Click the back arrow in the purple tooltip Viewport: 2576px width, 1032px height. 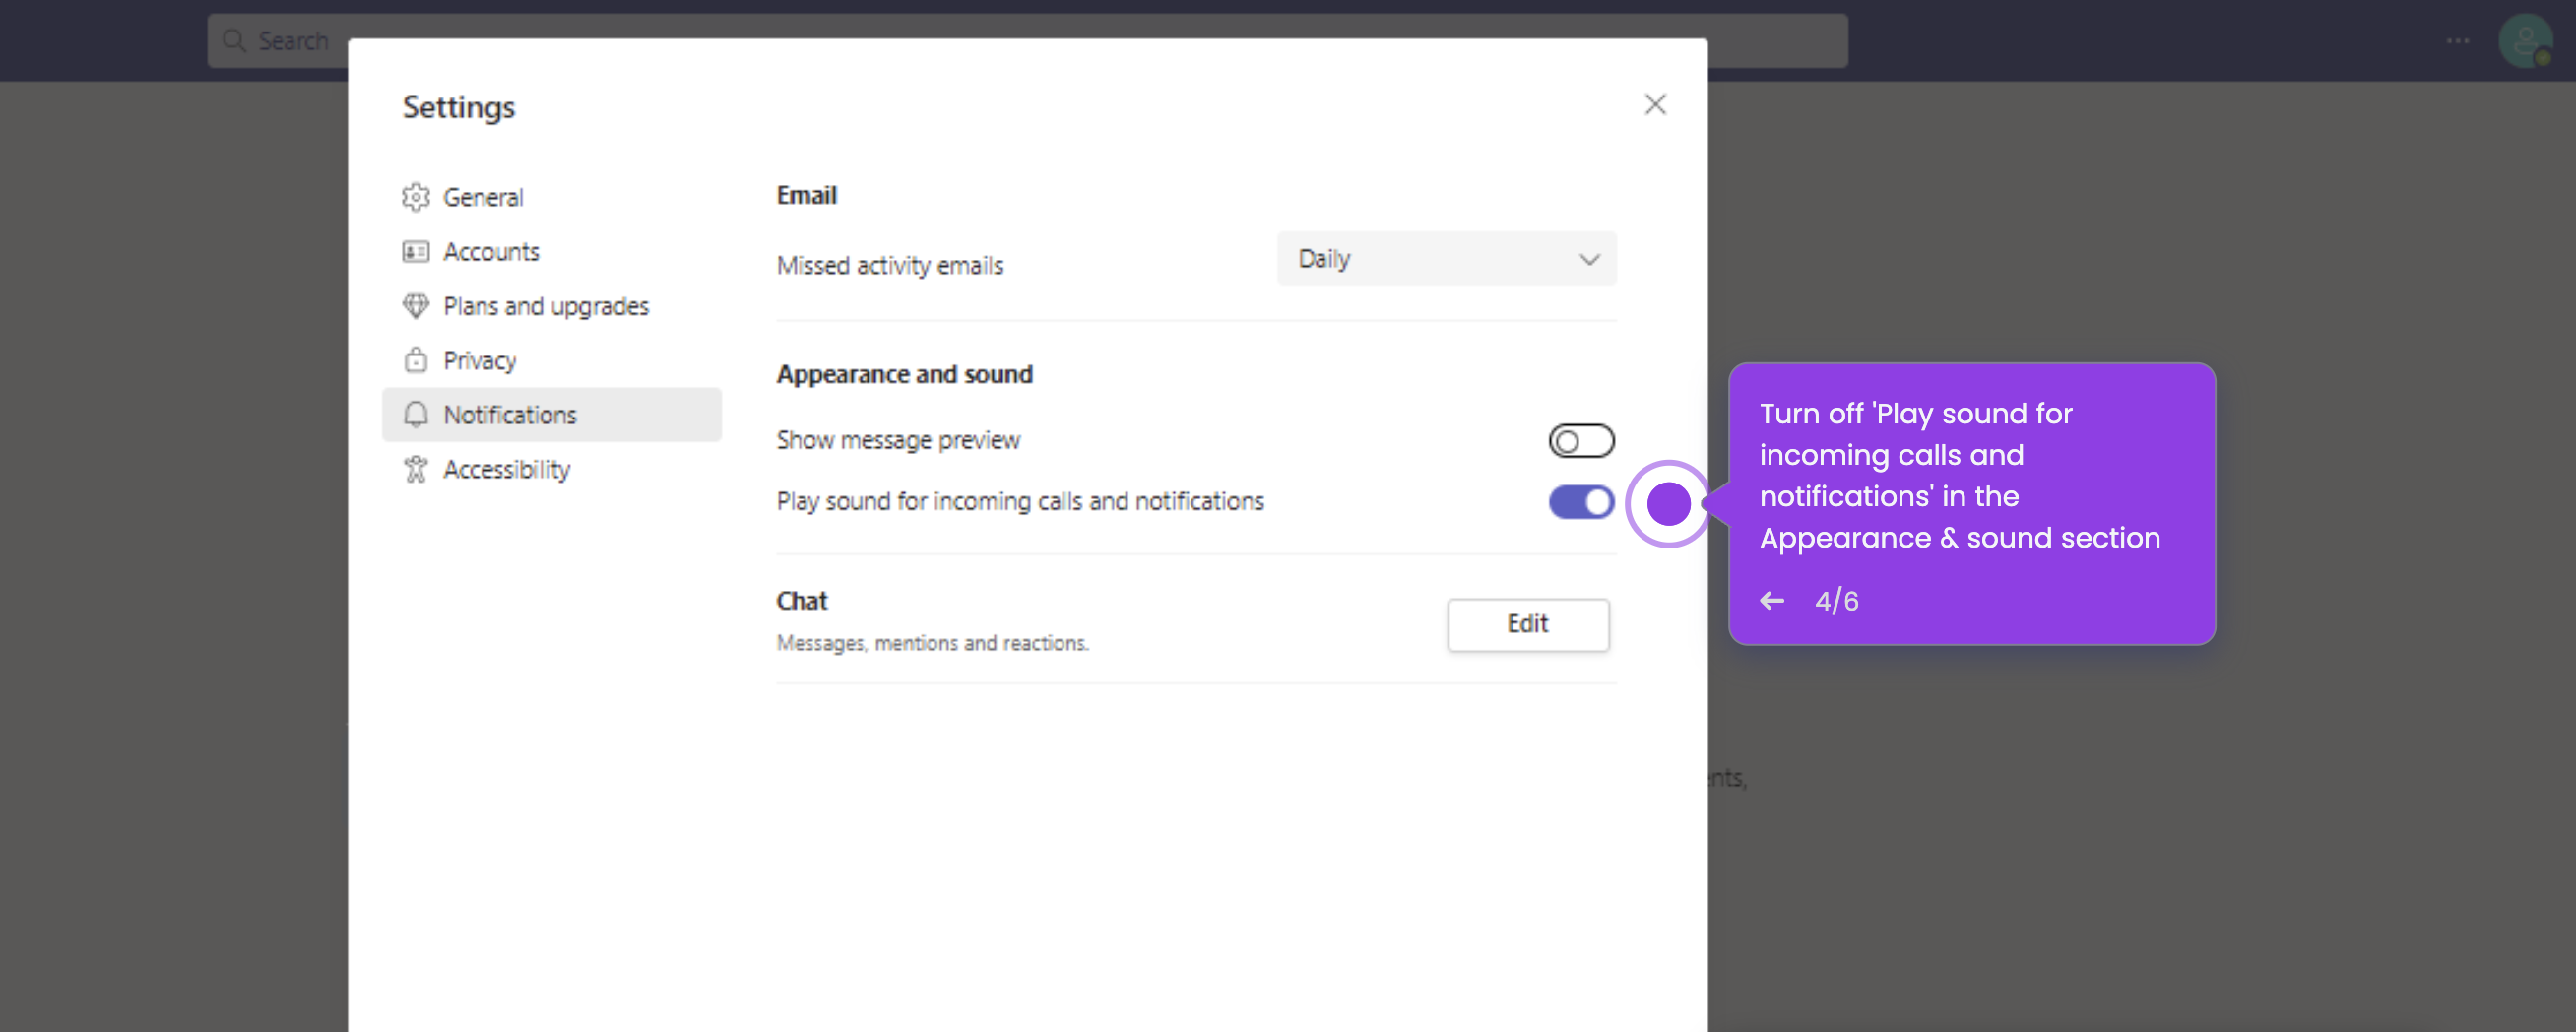1772,600
